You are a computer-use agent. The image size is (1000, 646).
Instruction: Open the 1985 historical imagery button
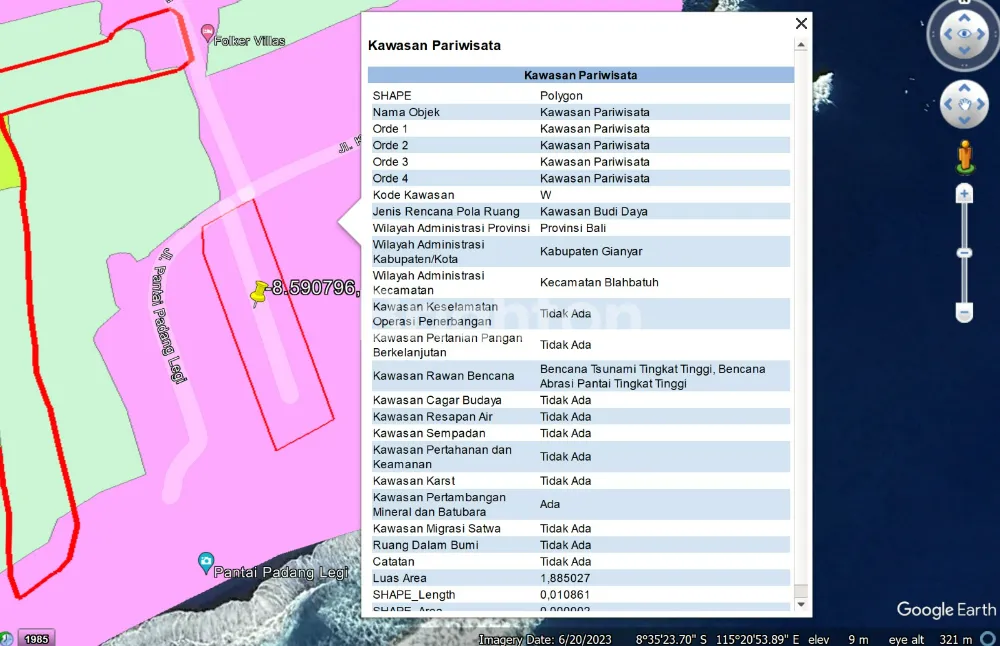point(35,638)
